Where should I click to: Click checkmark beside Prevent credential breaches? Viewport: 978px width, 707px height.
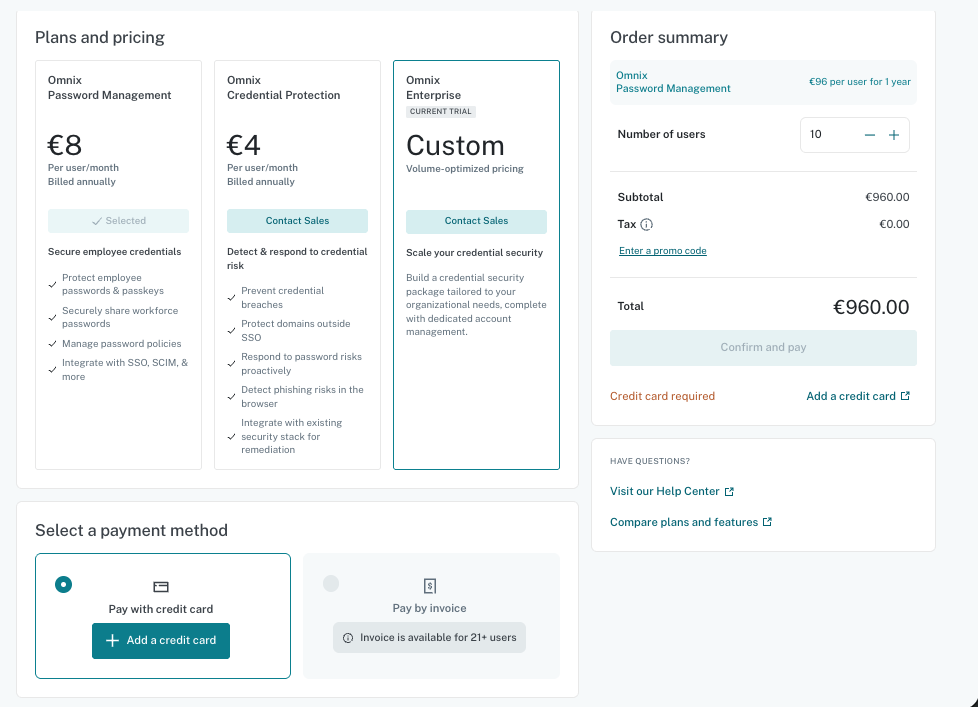tap(231, 298)
